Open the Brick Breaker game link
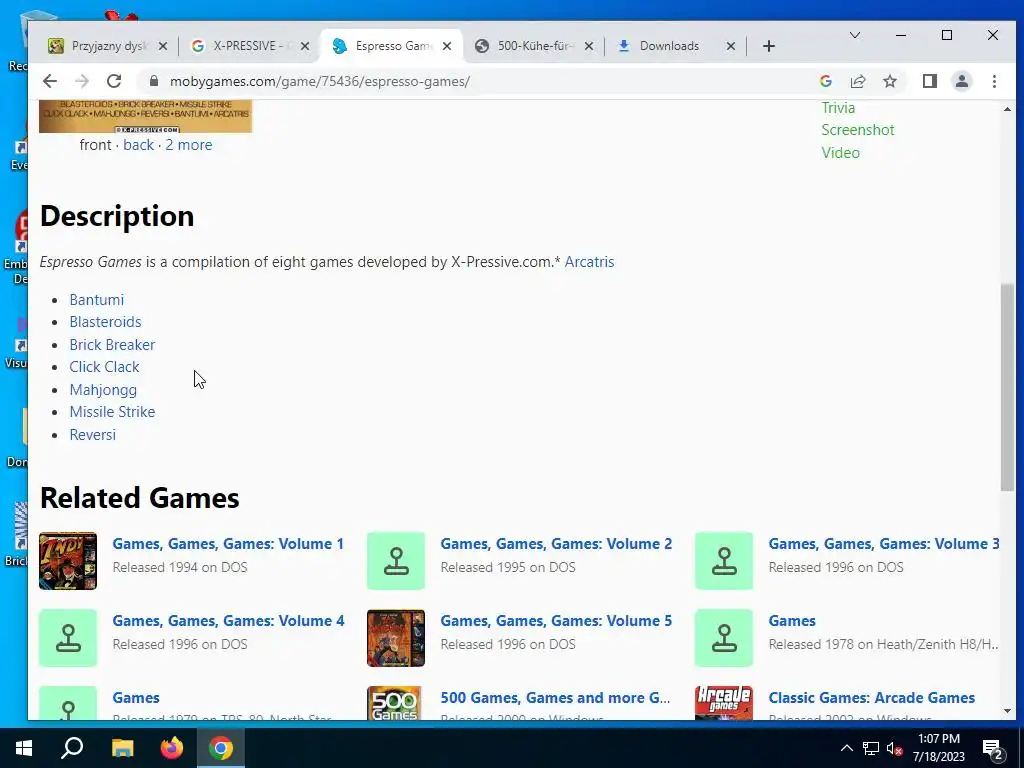Image resolution: width=1024 pixels, height=768 pixels. pos(112,345)
